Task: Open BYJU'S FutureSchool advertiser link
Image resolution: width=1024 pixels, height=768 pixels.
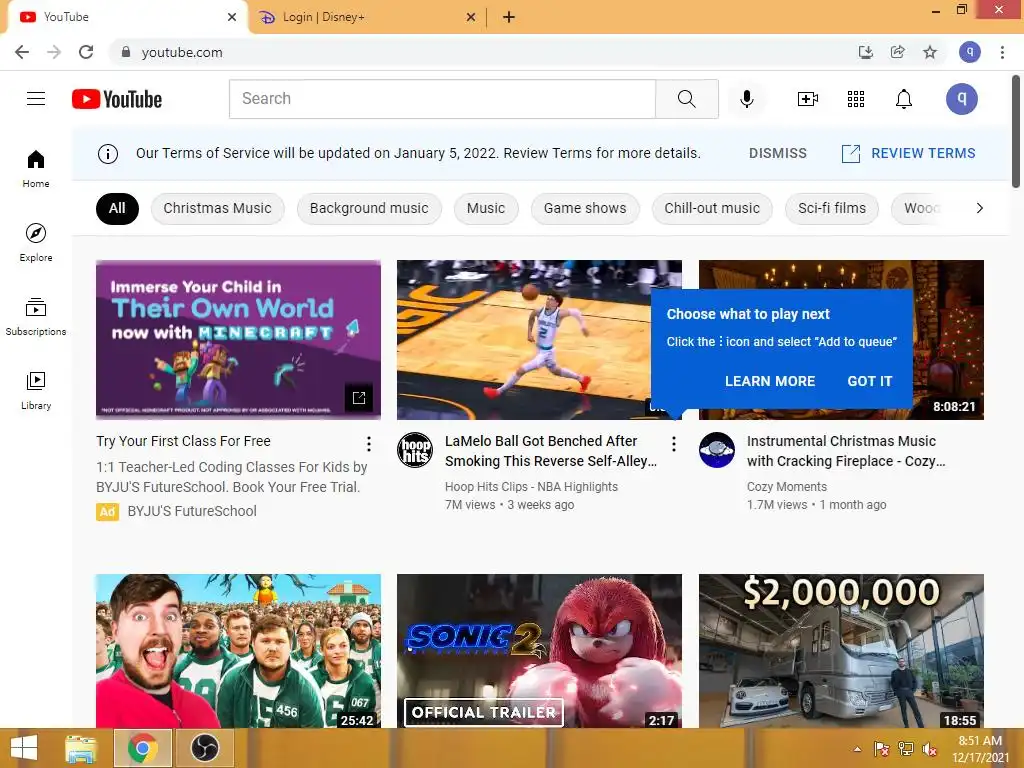Action: (x=192, y=511)
